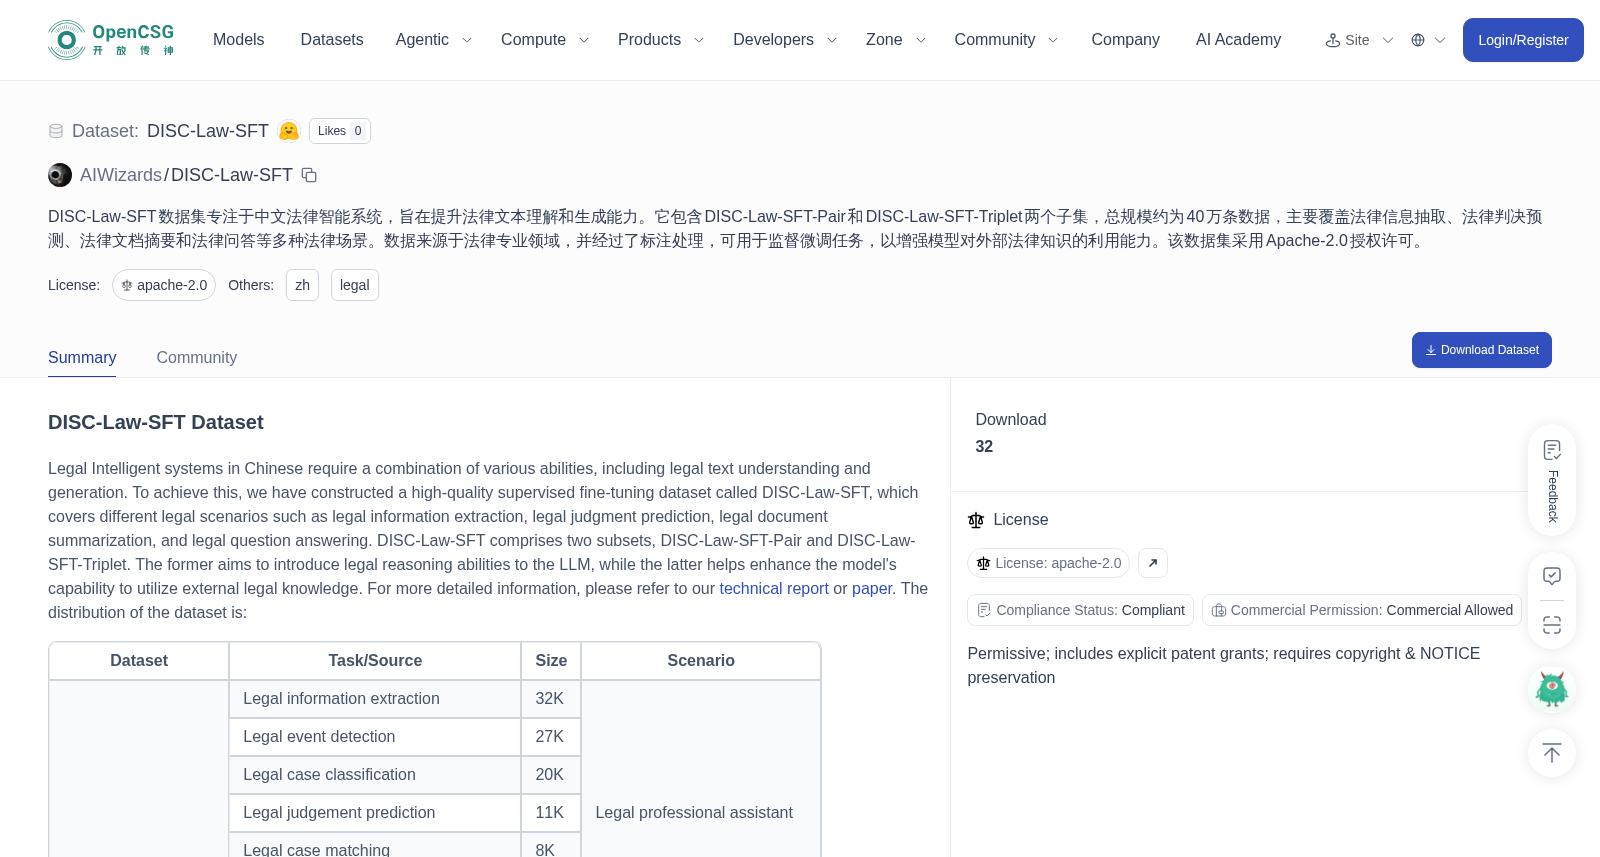Select the zh tag

tap(302, 285)
